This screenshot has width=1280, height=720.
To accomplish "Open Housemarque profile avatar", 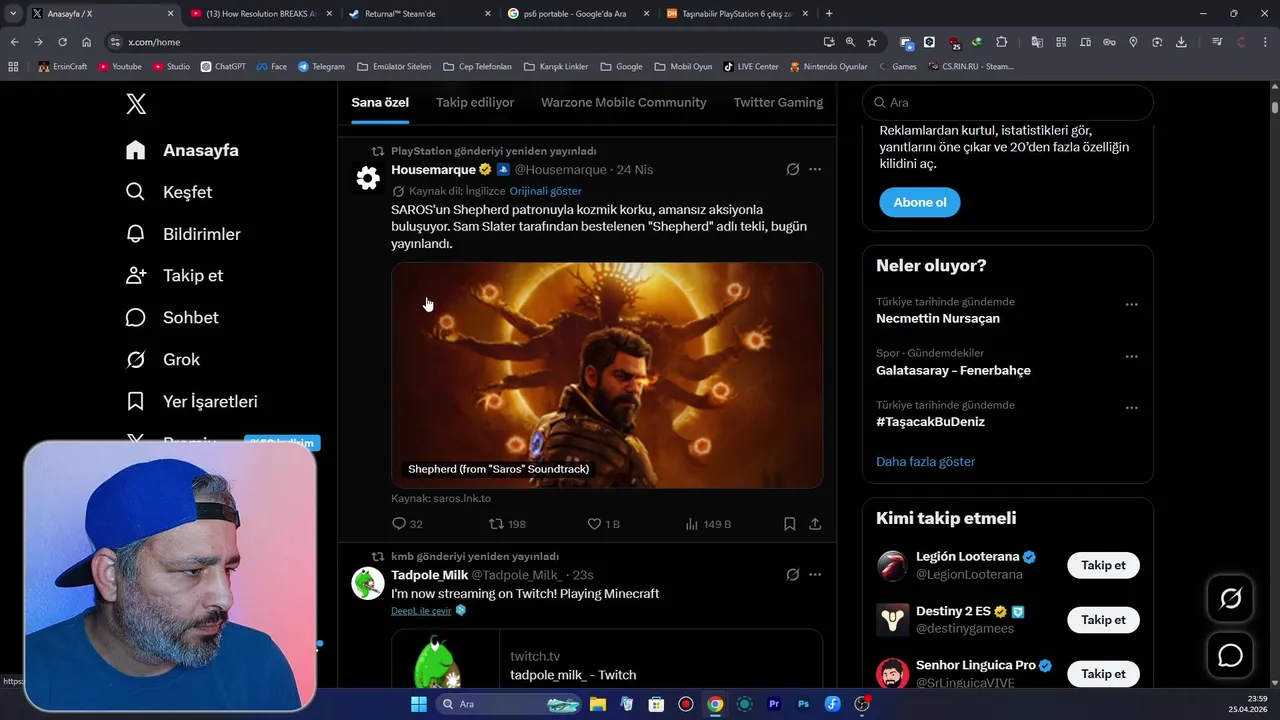I will [x=368, y=178].
